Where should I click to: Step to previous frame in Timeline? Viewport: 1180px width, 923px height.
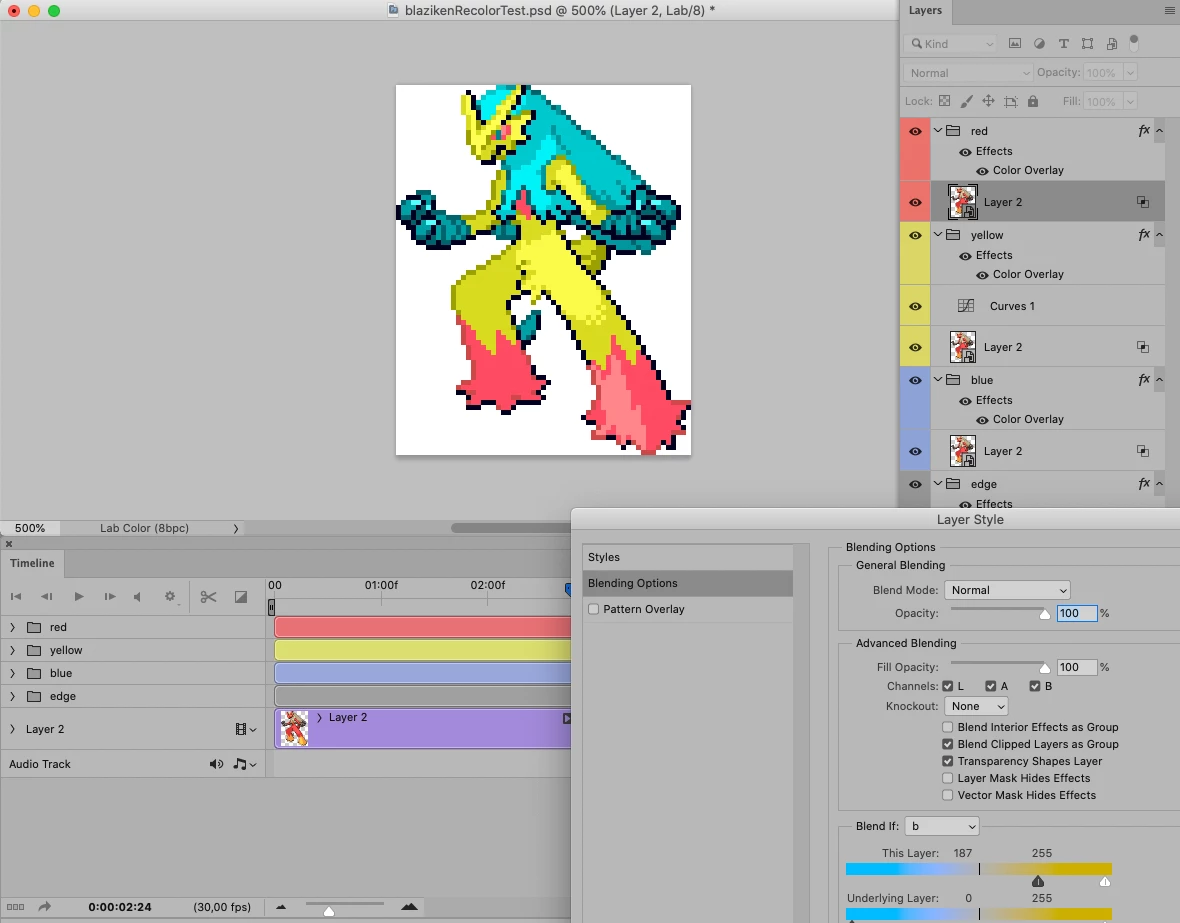click(x=47, y=596)
